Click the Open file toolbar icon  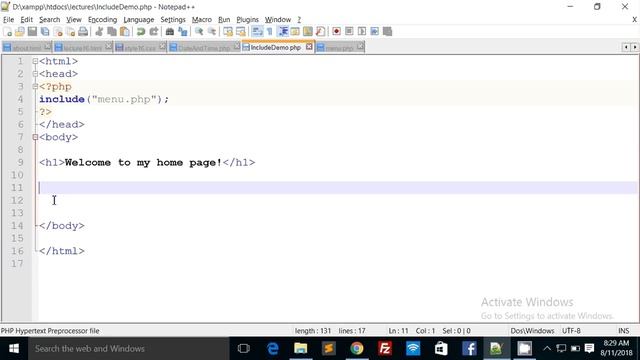click(x=20, y=31)
